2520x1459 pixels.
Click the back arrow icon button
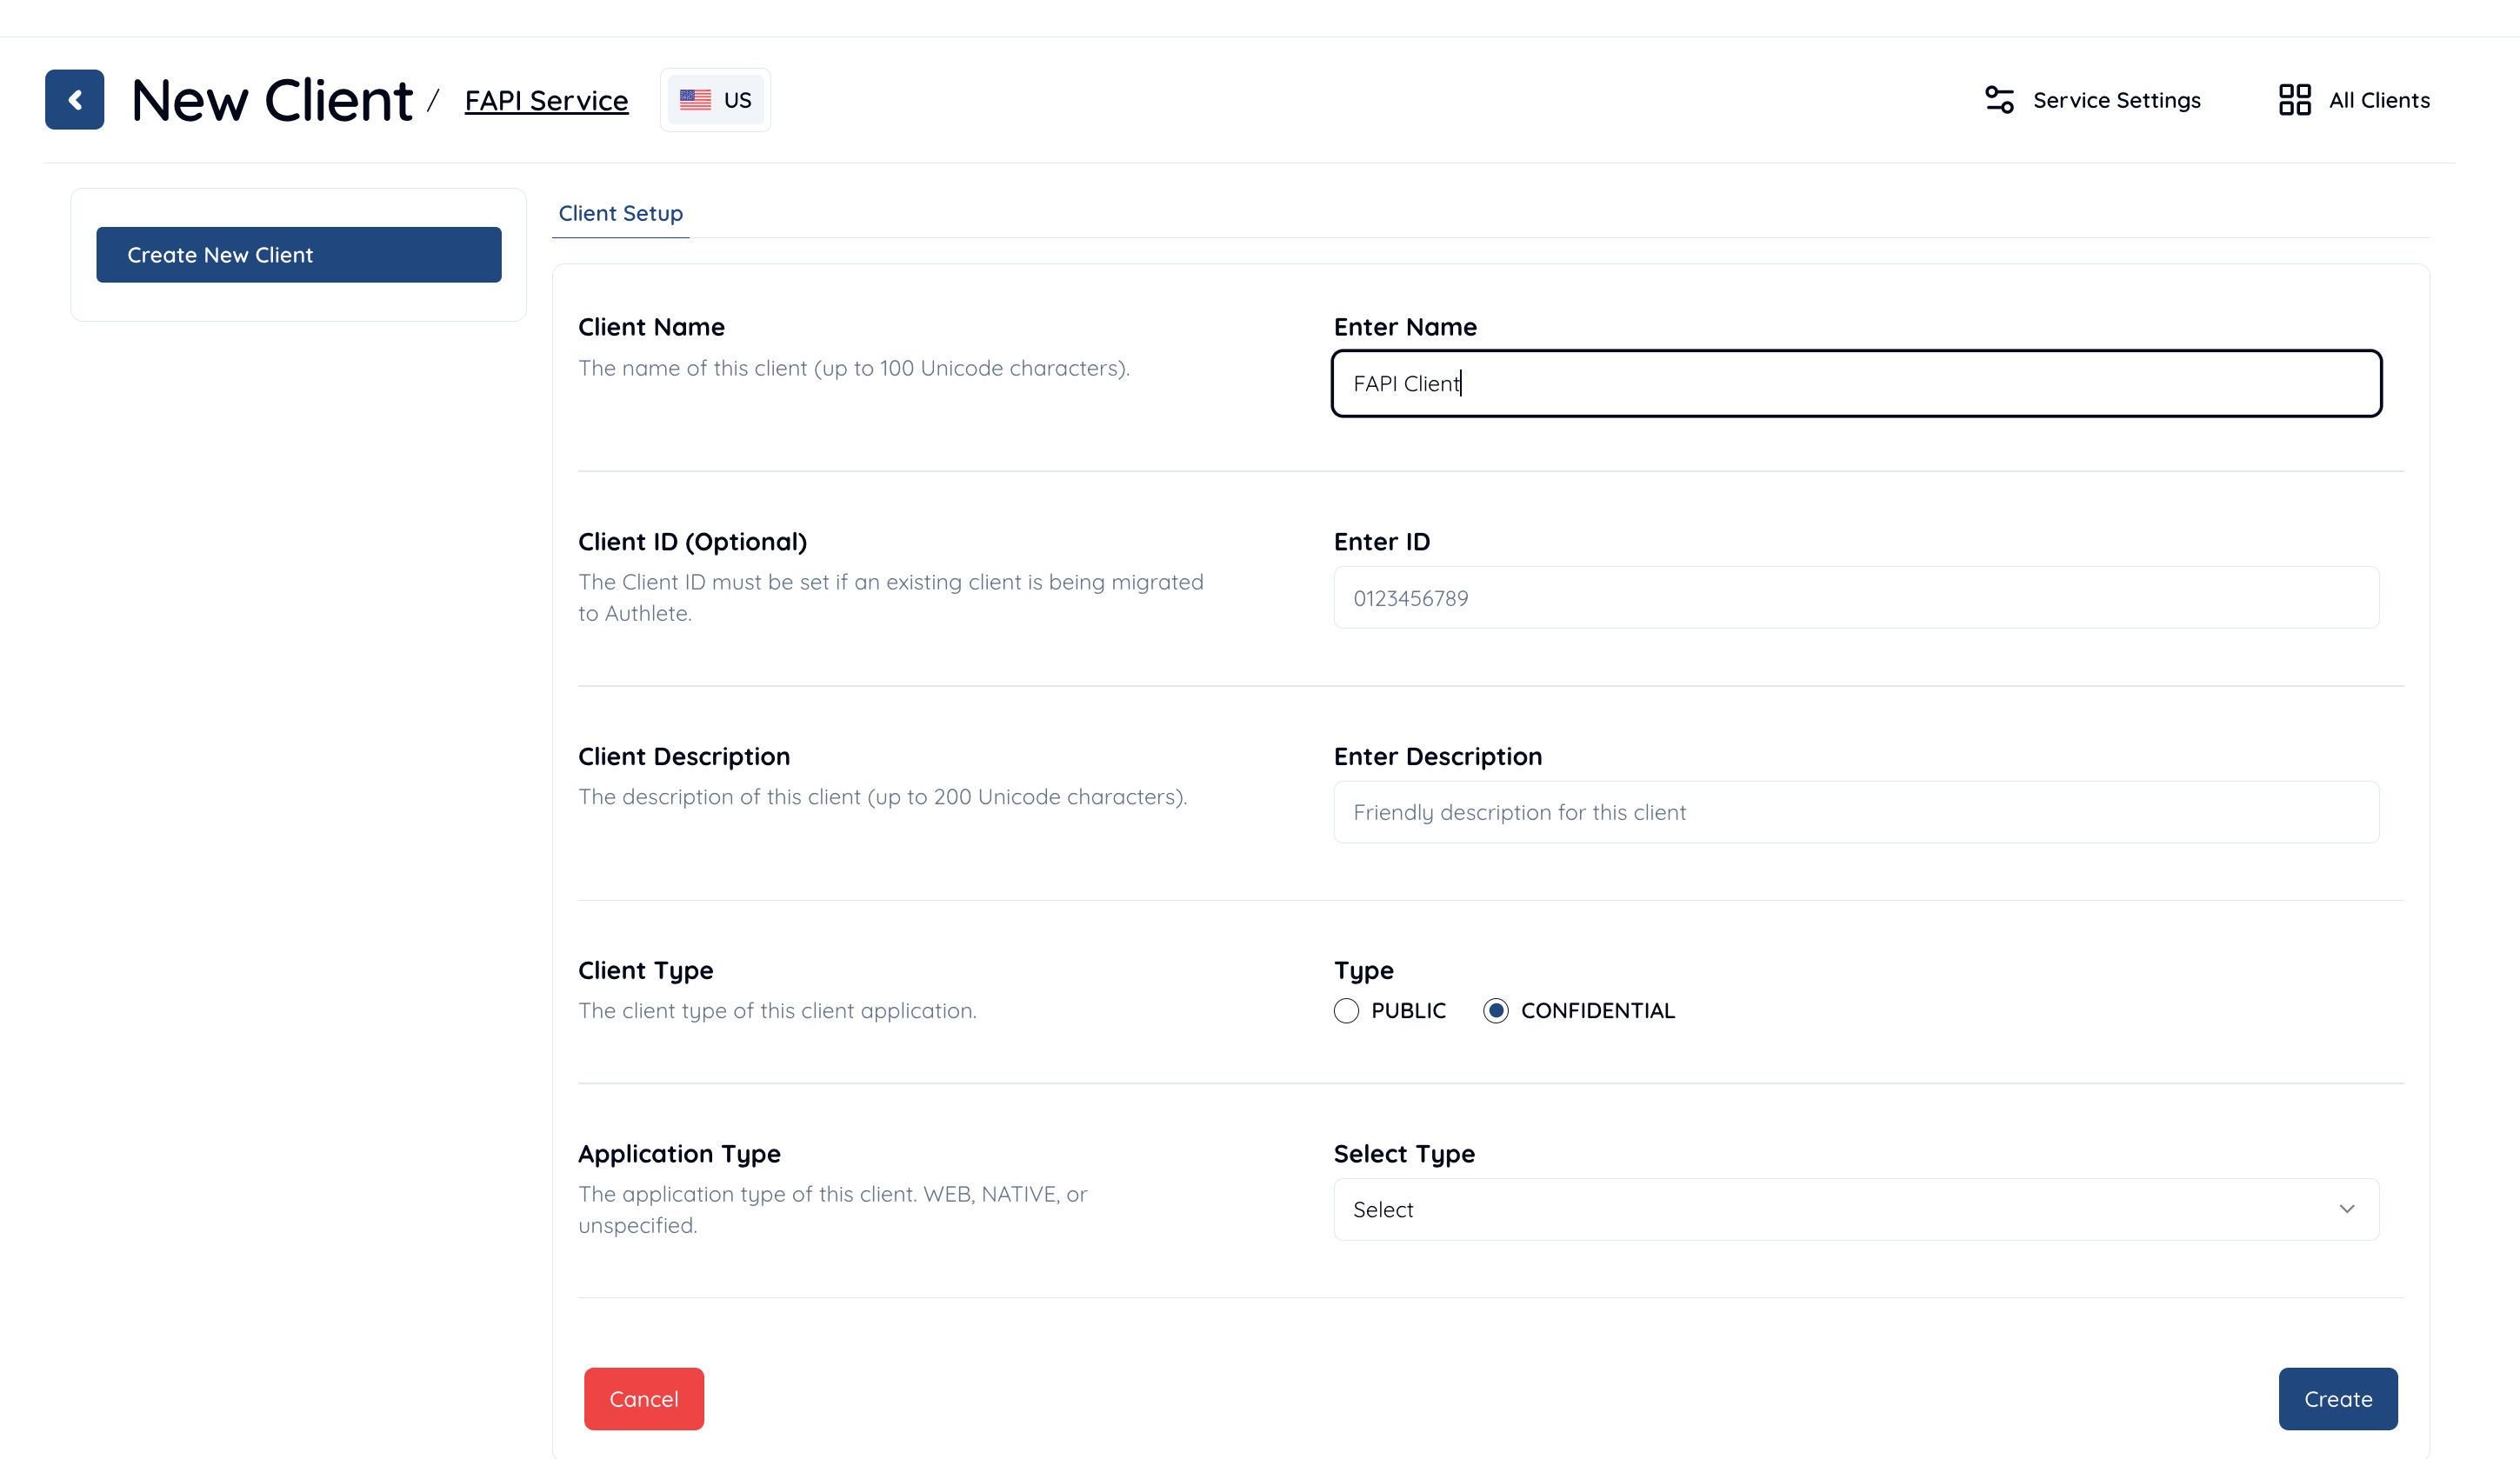pos(74,100)
